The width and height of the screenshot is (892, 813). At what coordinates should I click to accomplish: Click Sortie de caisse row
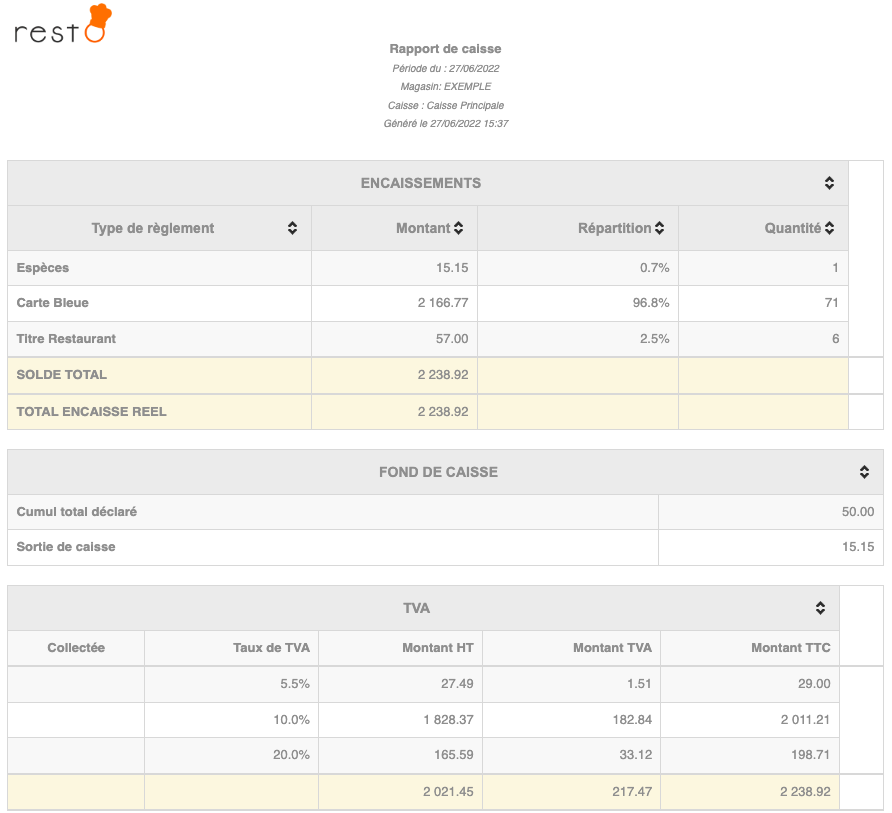click(x=66, y=547)
